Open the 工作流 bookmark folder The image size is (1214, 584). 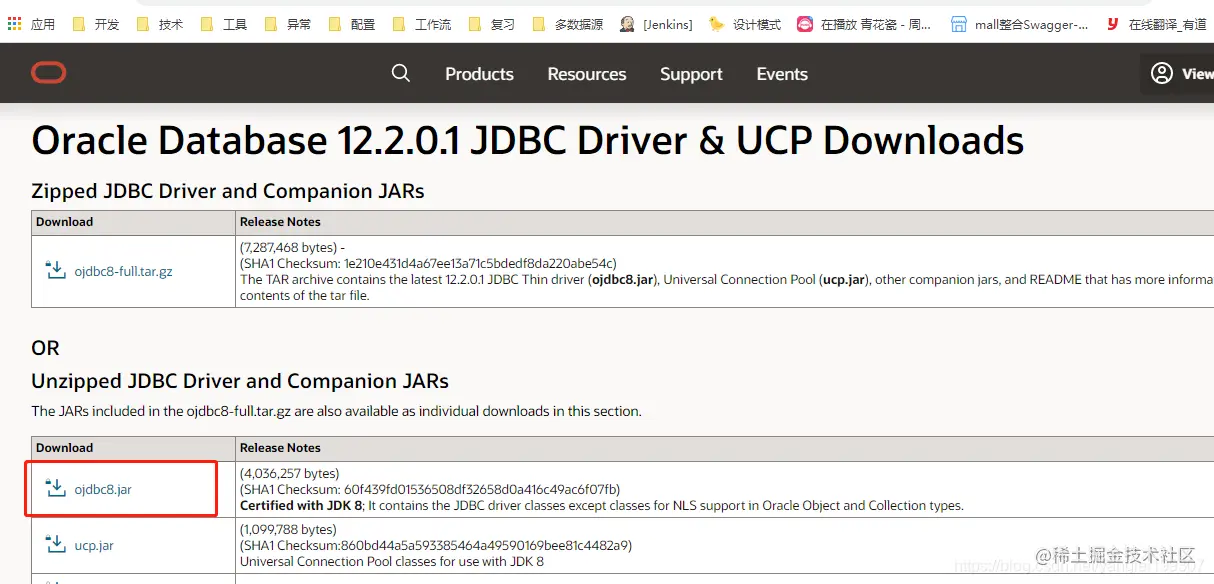pos(423,24)
